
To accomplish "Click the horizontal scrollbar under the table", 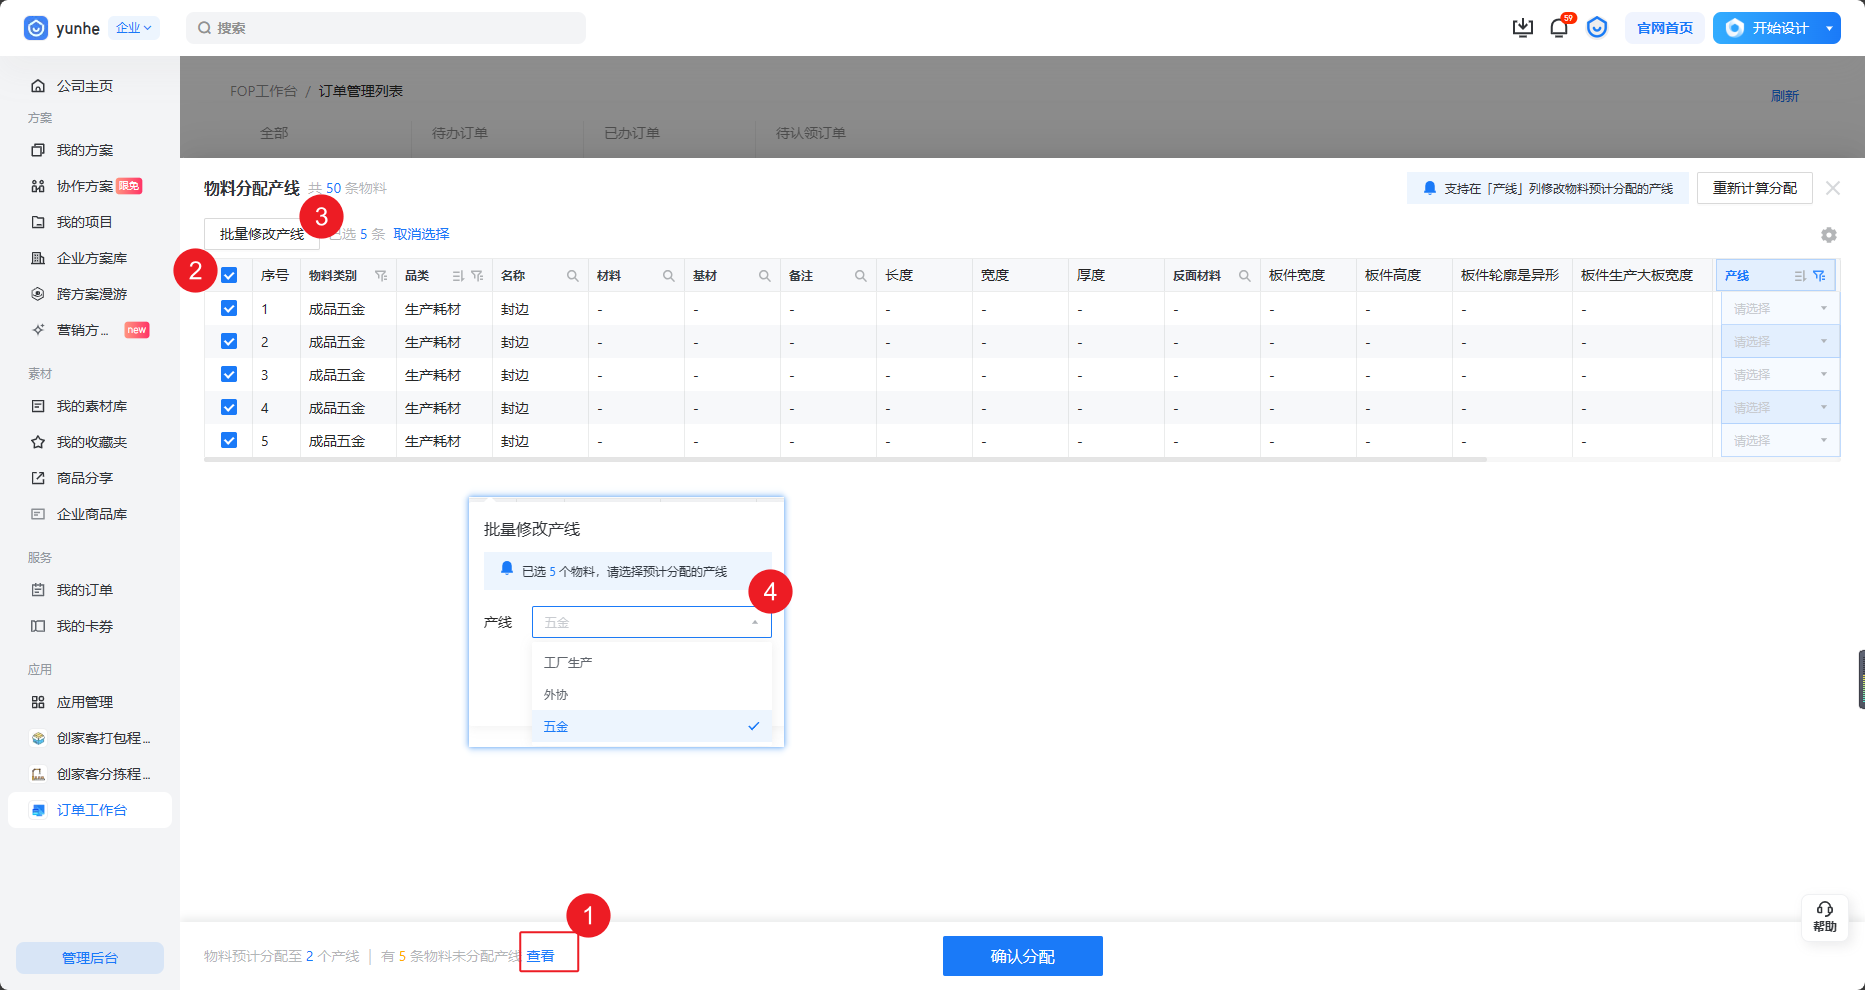I will tap(845, 460).
